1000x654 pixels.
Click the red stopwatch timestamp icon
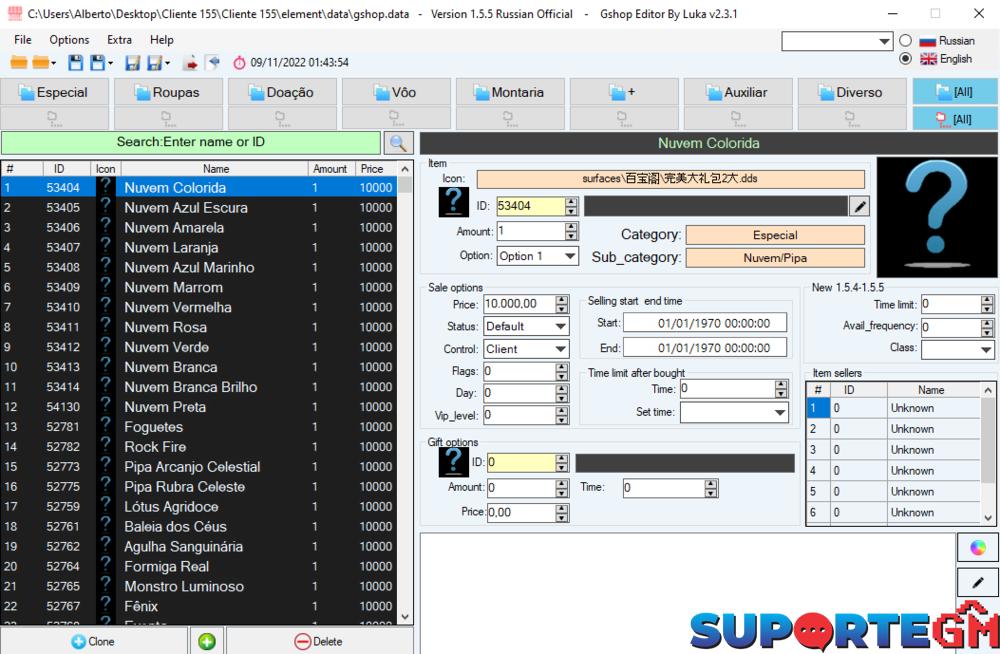coord(239,63)
